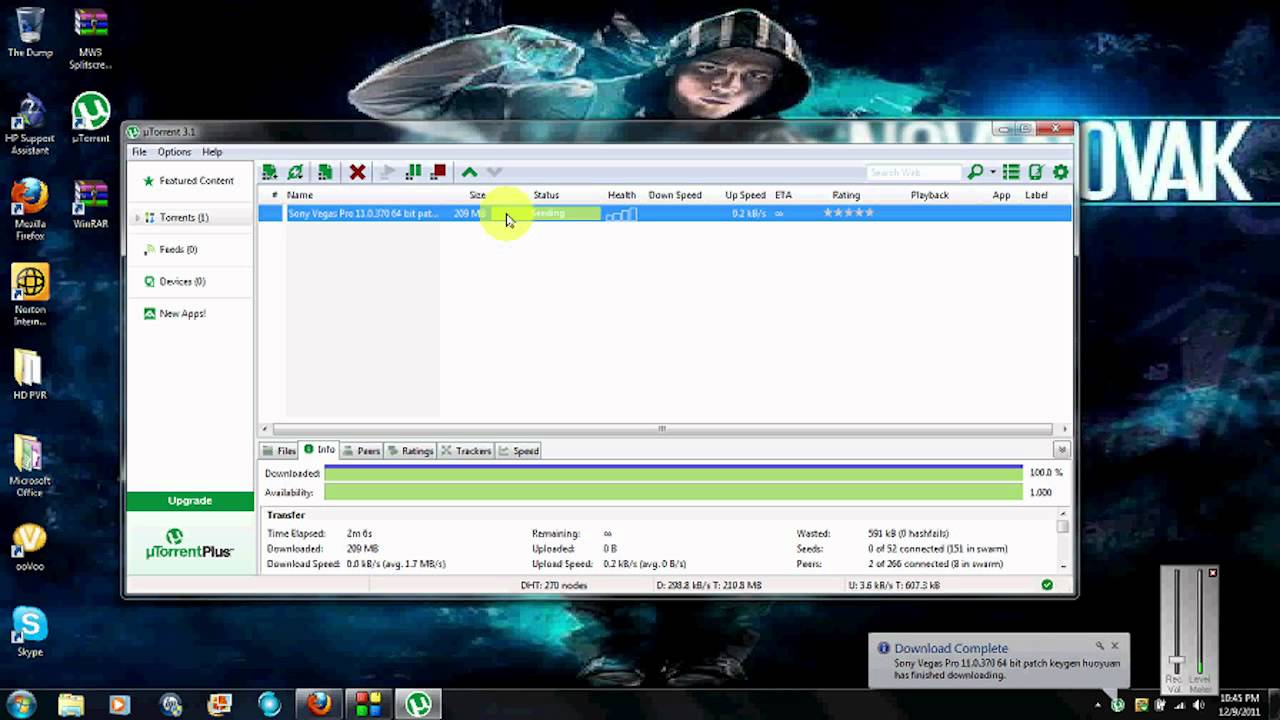The width and height of the screenshot is (1280, 720).
Task: Click the list view toolbar icon
Action: 1011,172
